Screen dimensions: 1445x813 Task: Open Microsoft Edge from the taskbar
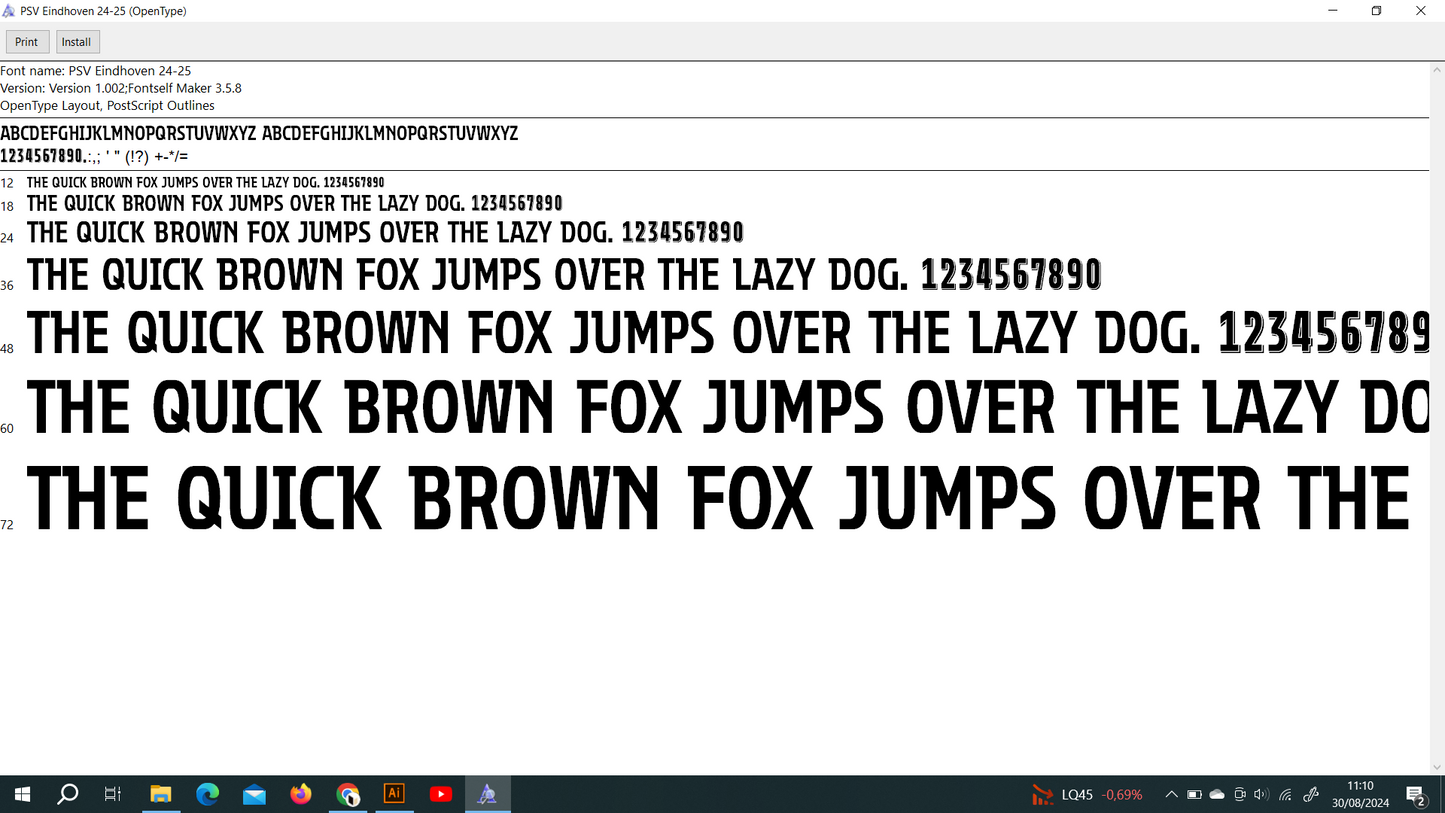tap(207, 795)
